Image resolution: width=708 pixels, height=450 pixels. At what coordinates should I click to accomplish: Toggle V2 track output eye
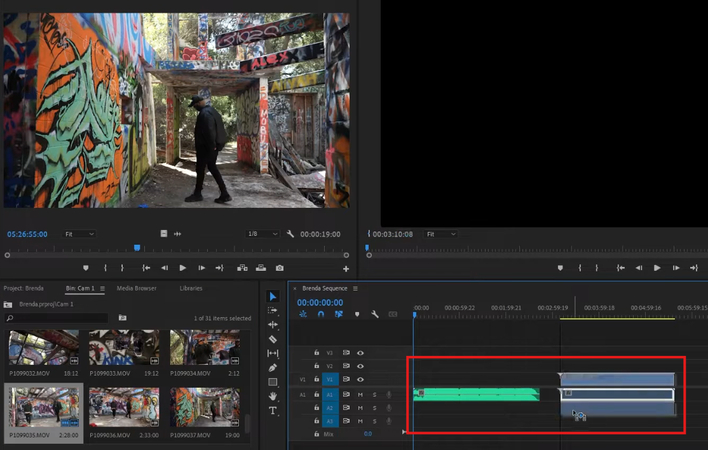[x=360, y=366]
